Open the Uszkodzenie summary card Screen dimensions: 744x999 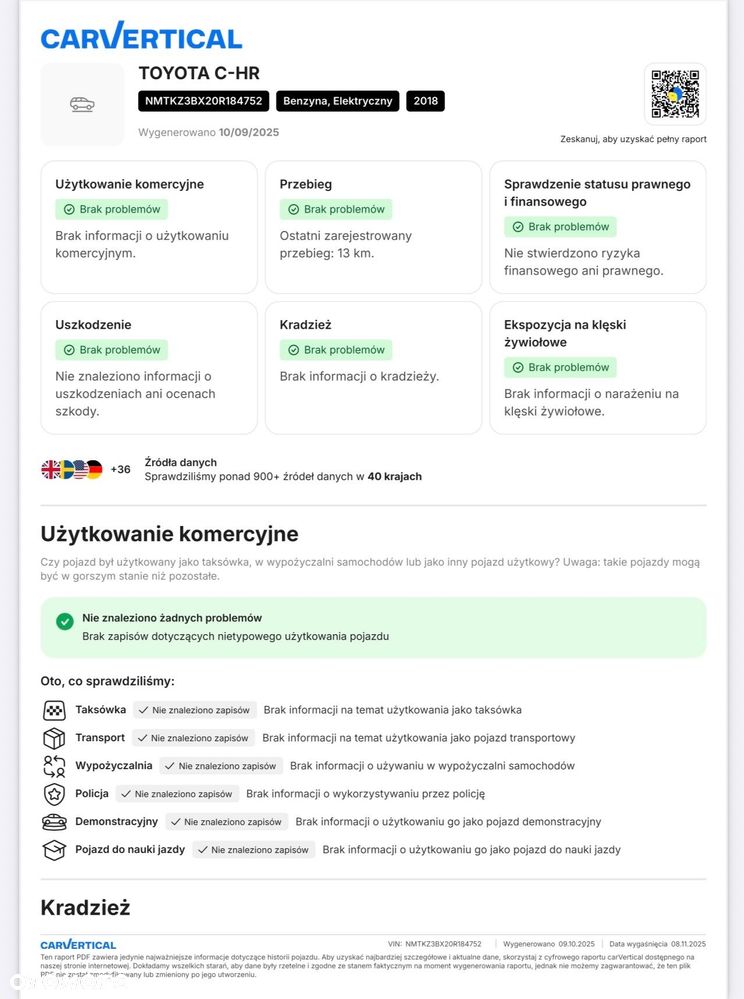(x=149, y=367)
